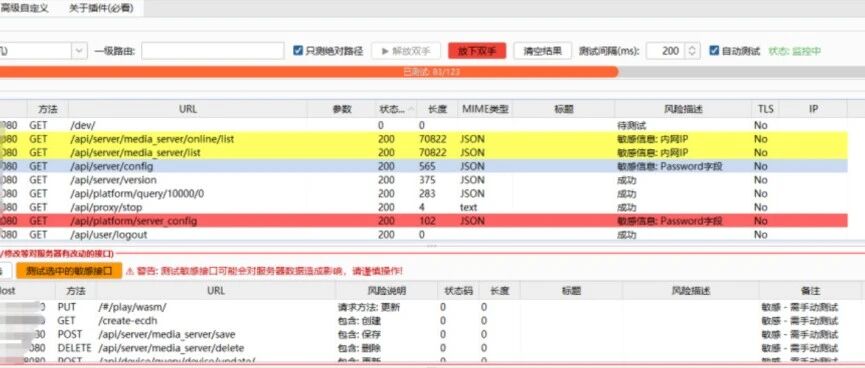
Task: Click the 待测试 risk description cell
Action: coord(631,125)
